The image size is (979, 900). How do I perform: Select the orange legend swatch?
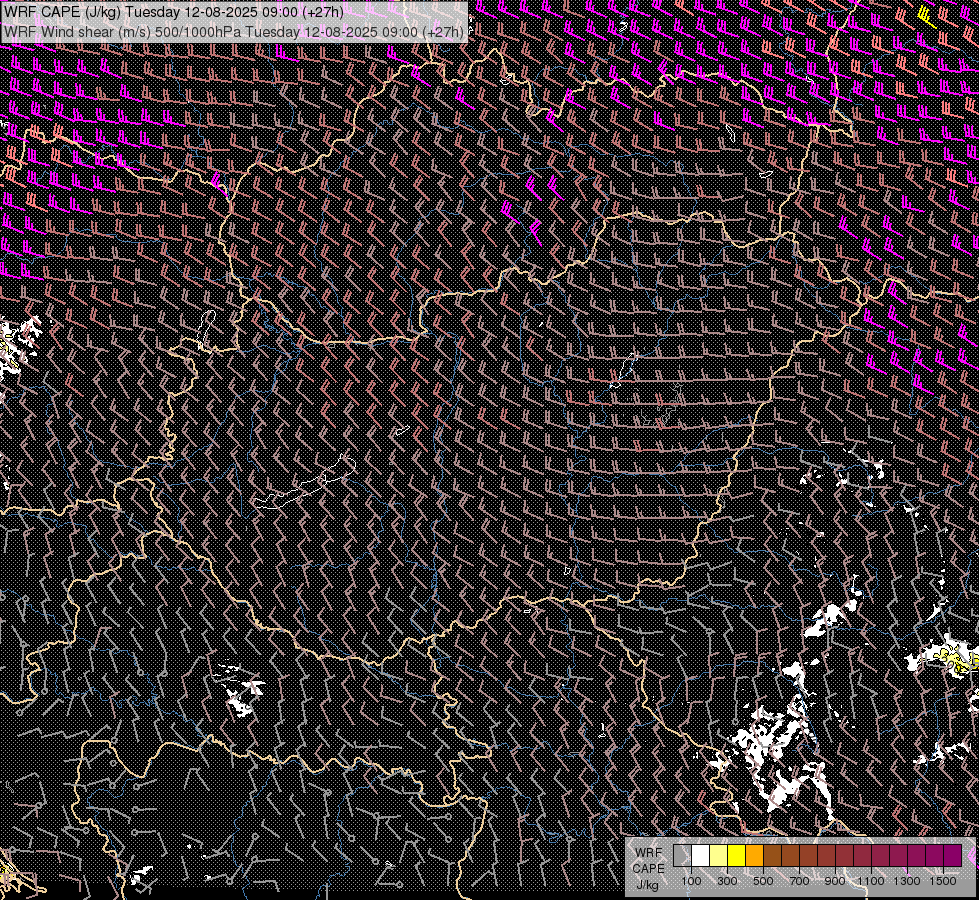pos(754,856)
